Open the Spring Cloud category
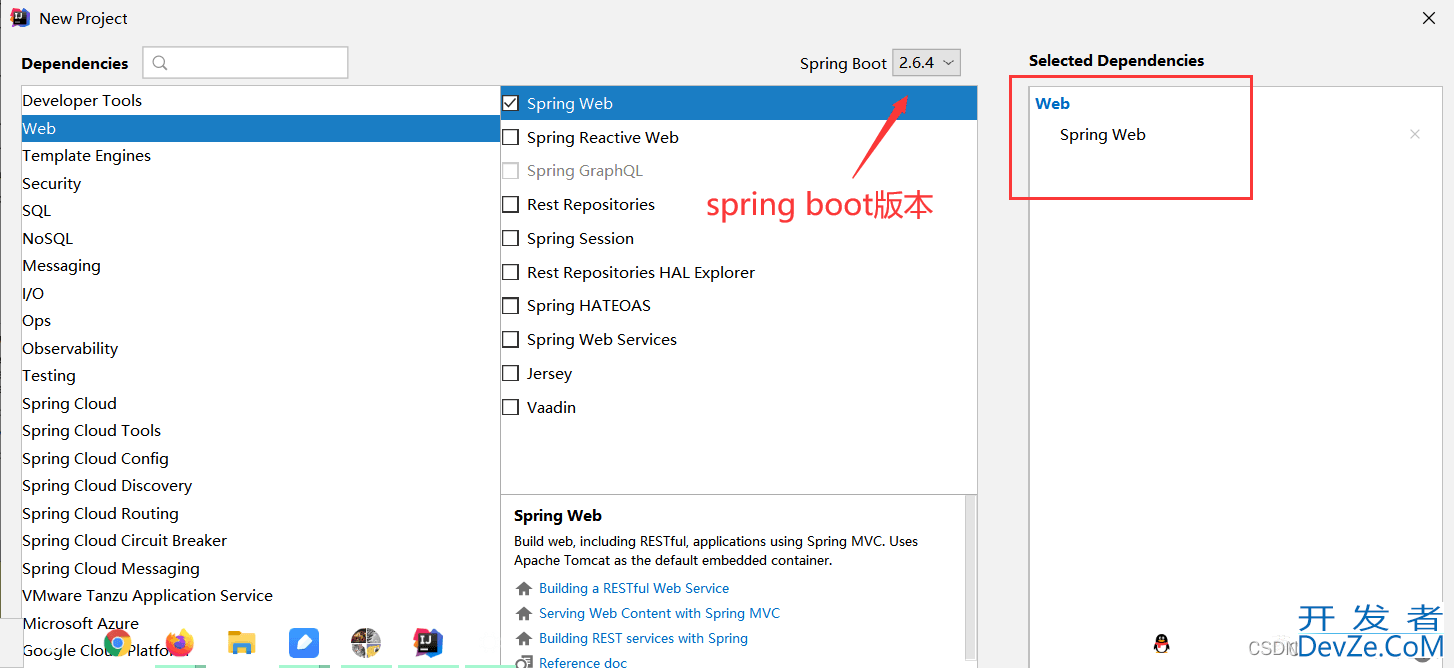 point(260,403)
